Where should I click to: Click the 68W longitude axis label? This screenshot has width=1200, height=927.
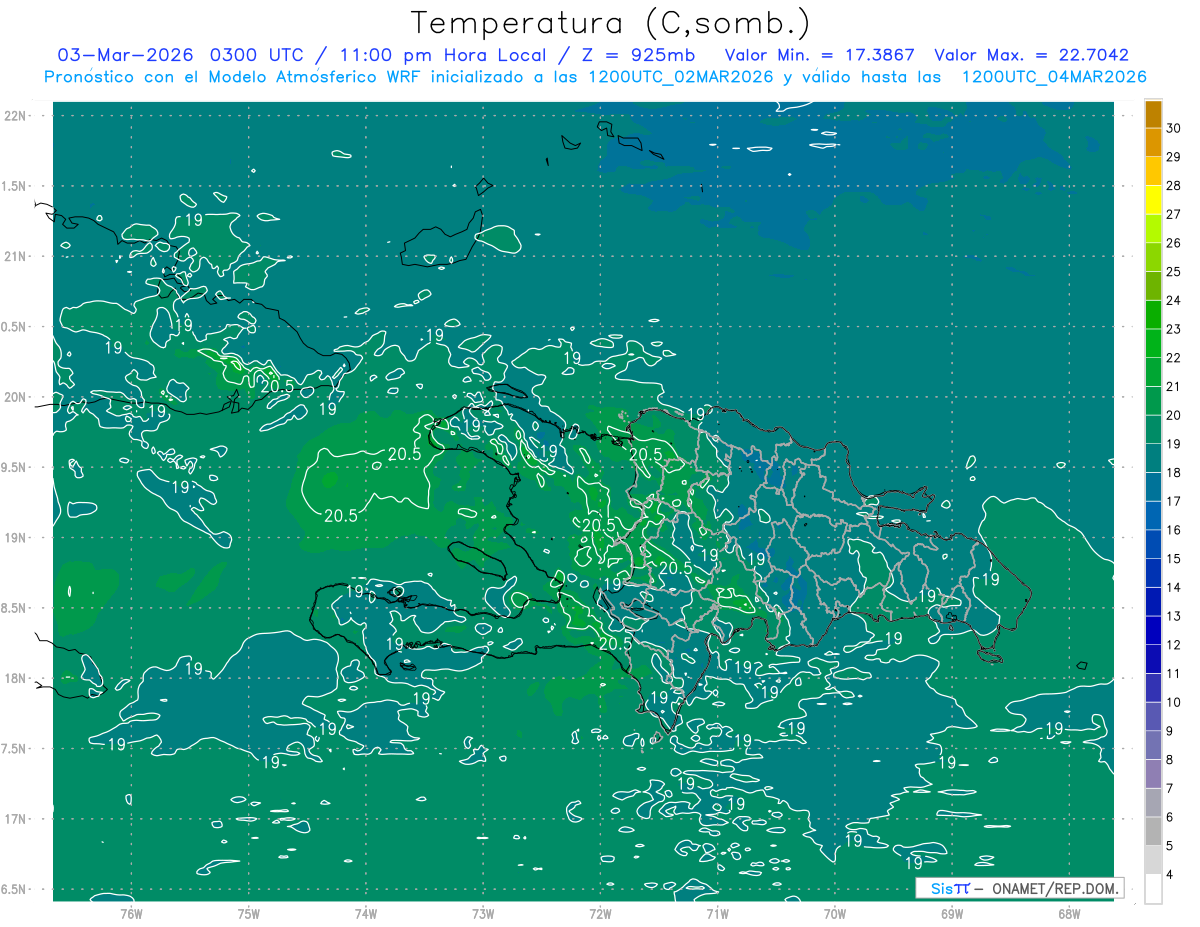1069,914
